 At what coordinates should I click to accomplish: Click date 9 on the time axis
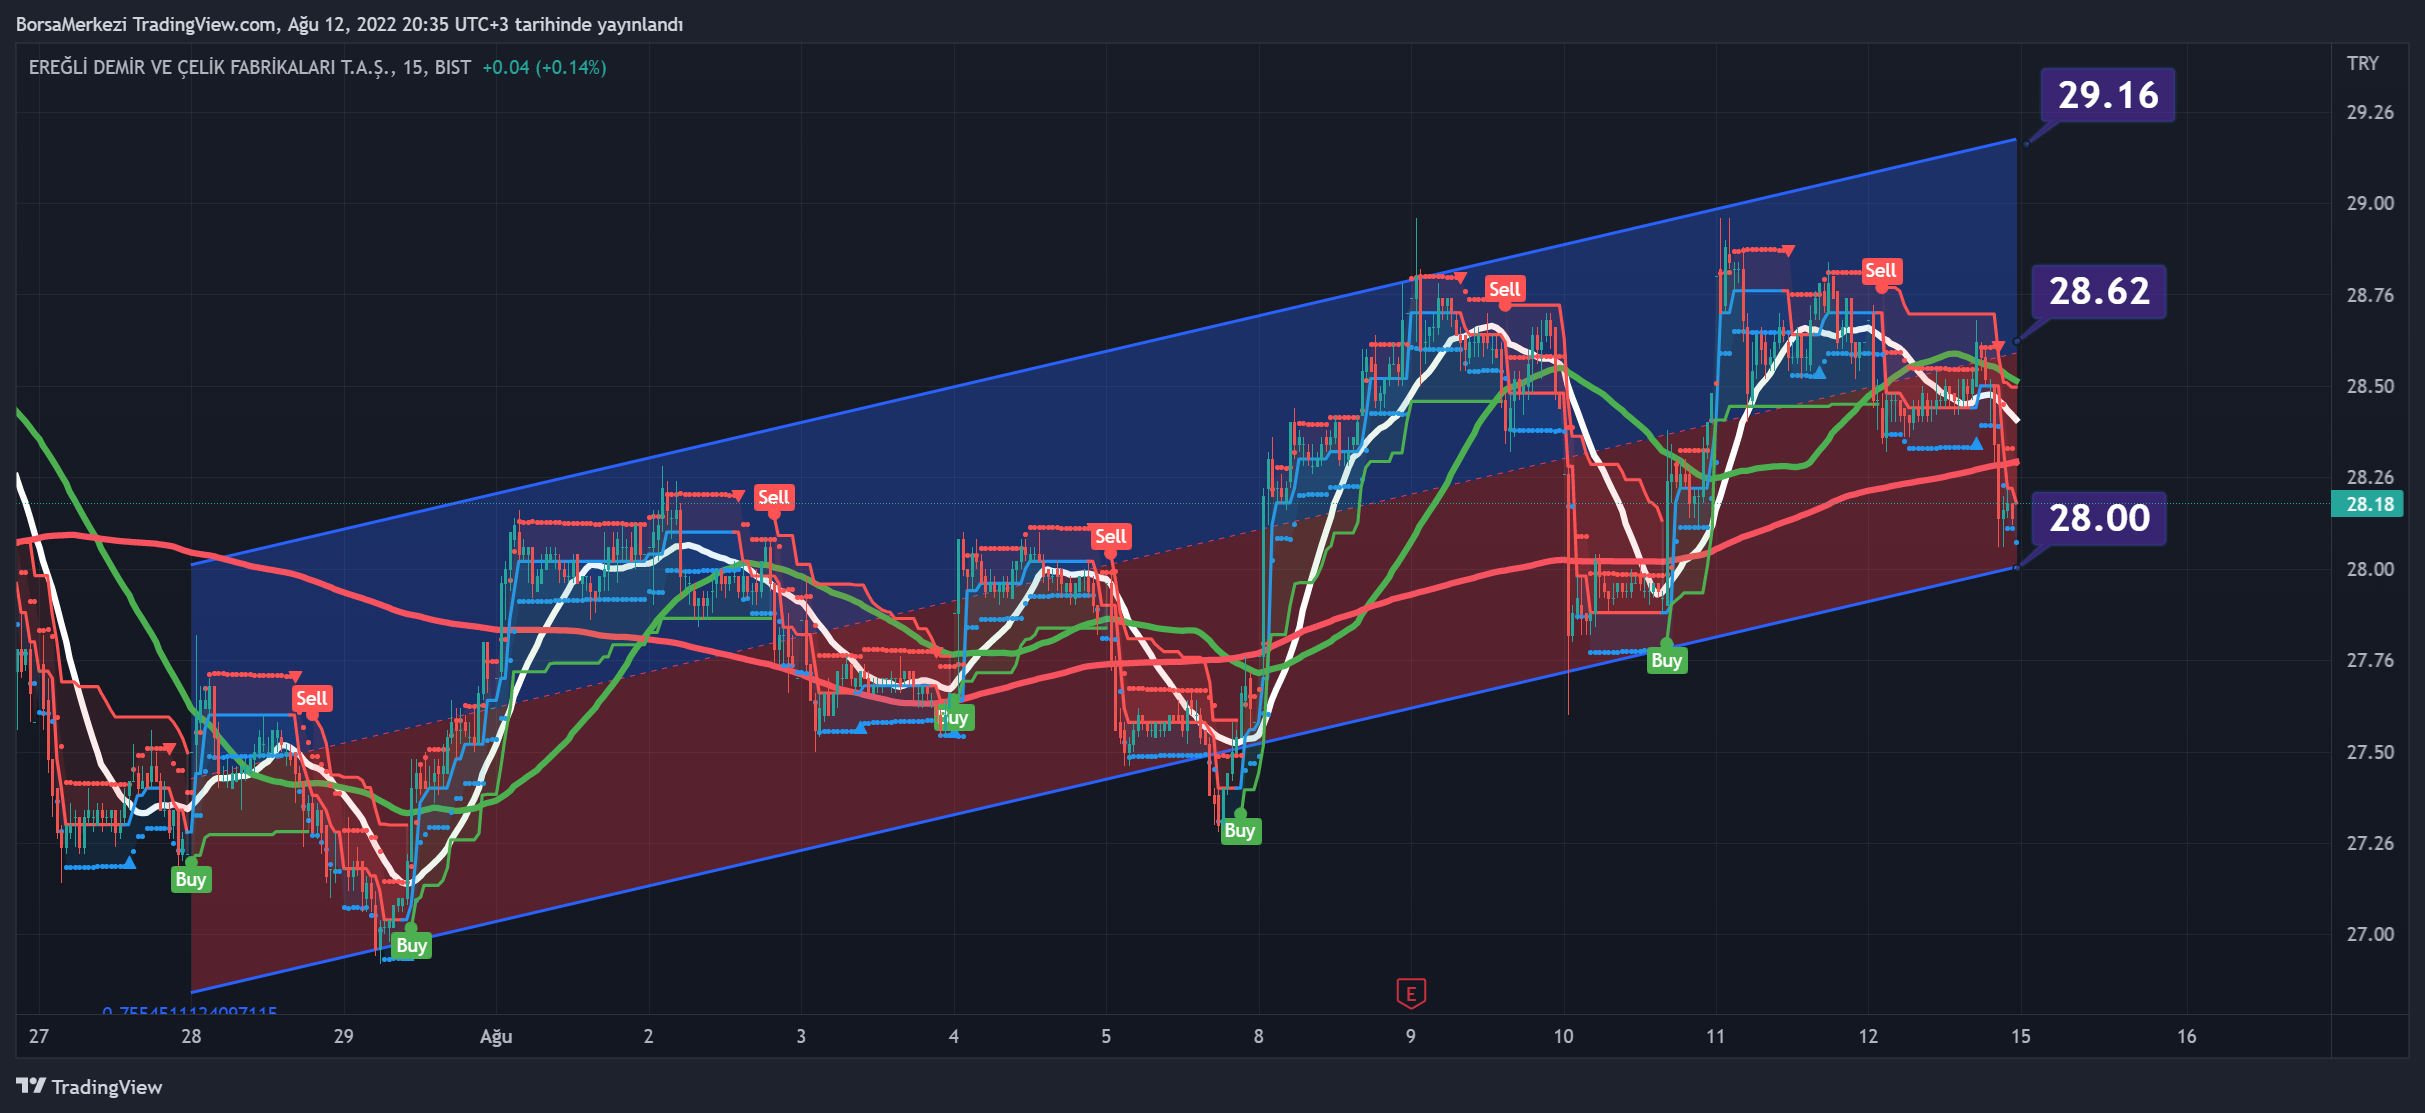tap(1411, 1036)
